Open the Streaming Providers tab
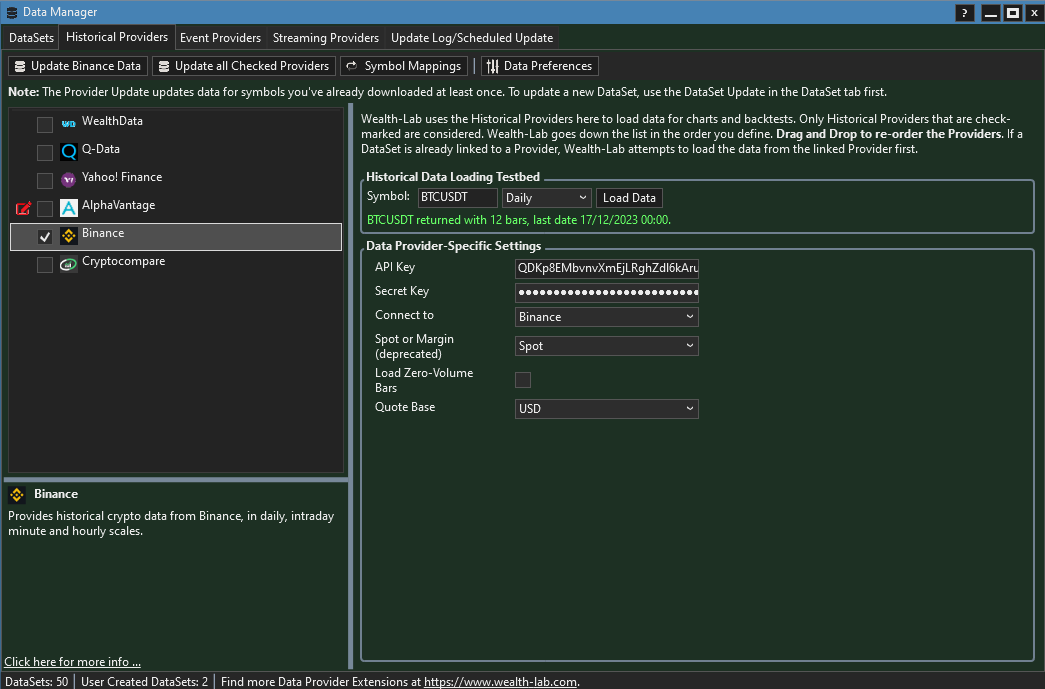Image resolution: width=1045 pixels, height=689 pixels. (x=326, y=38)
